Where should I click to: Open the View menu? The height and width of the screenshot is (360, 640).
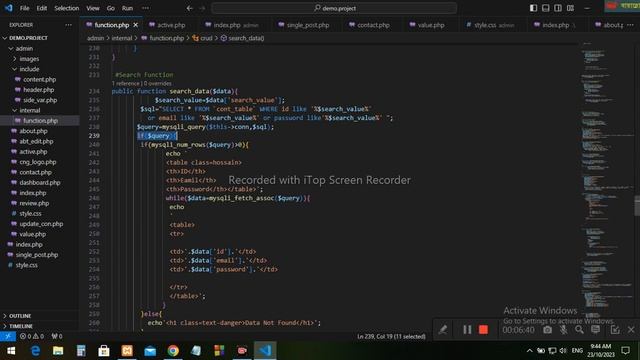point(93,8)
